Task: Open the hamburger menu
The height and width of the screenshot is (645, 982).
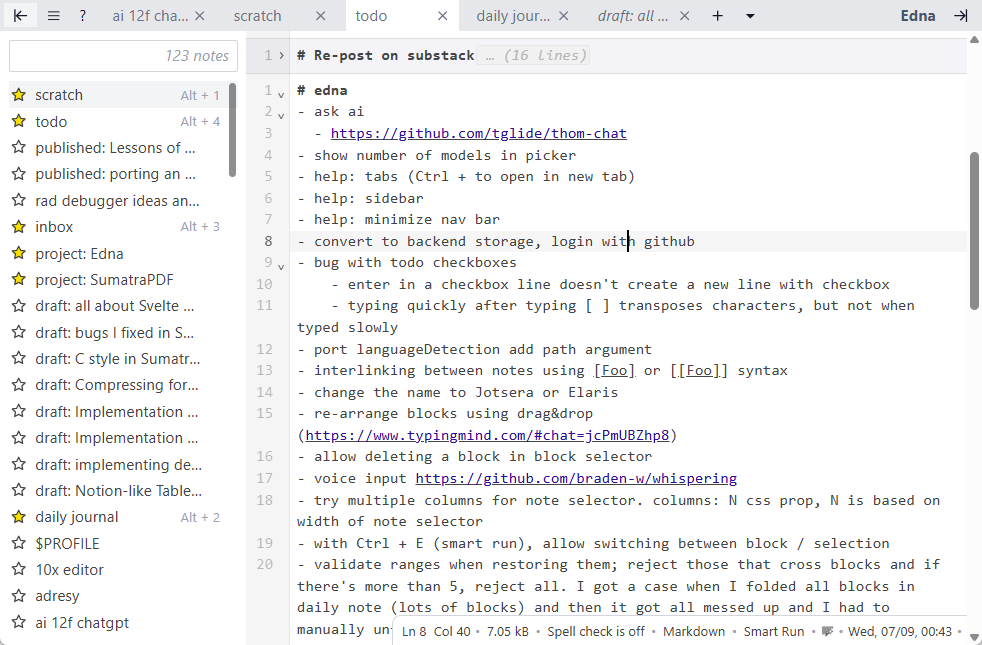Action: pos(54,16)
